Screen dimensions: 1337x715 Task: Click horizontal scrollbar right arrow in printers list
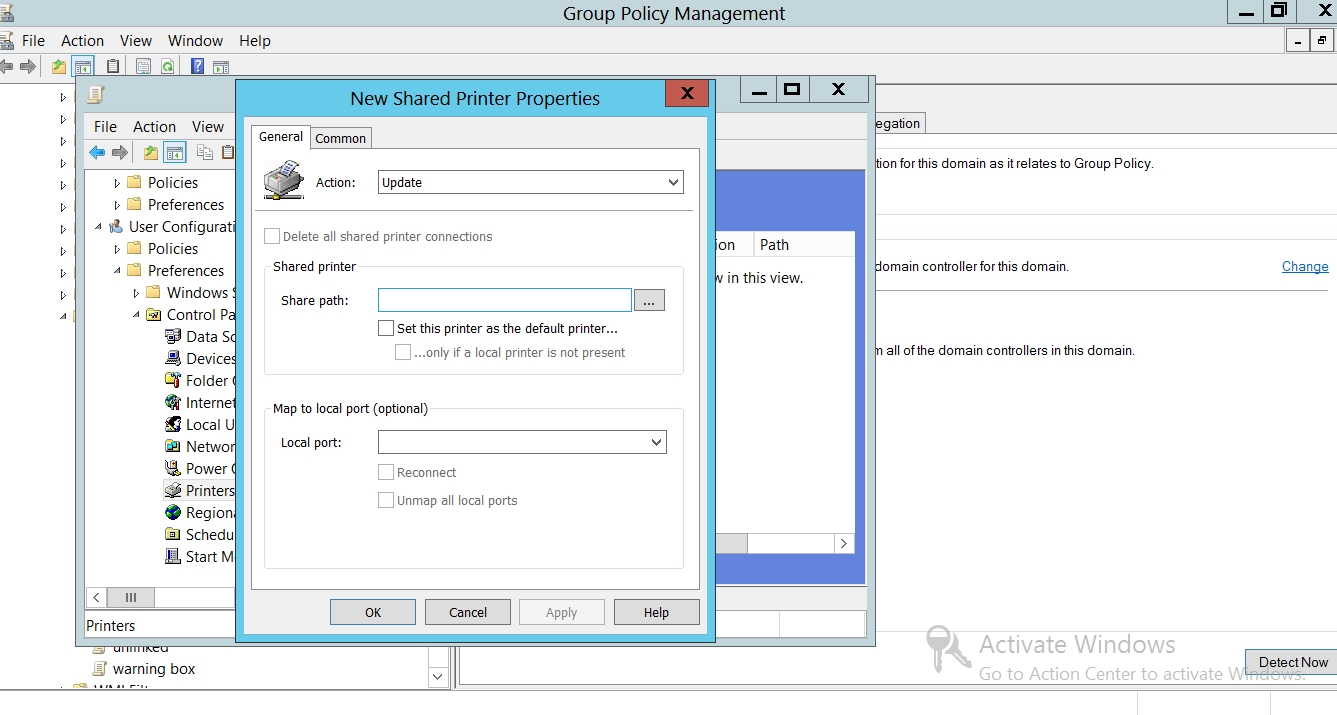[844, 543]
